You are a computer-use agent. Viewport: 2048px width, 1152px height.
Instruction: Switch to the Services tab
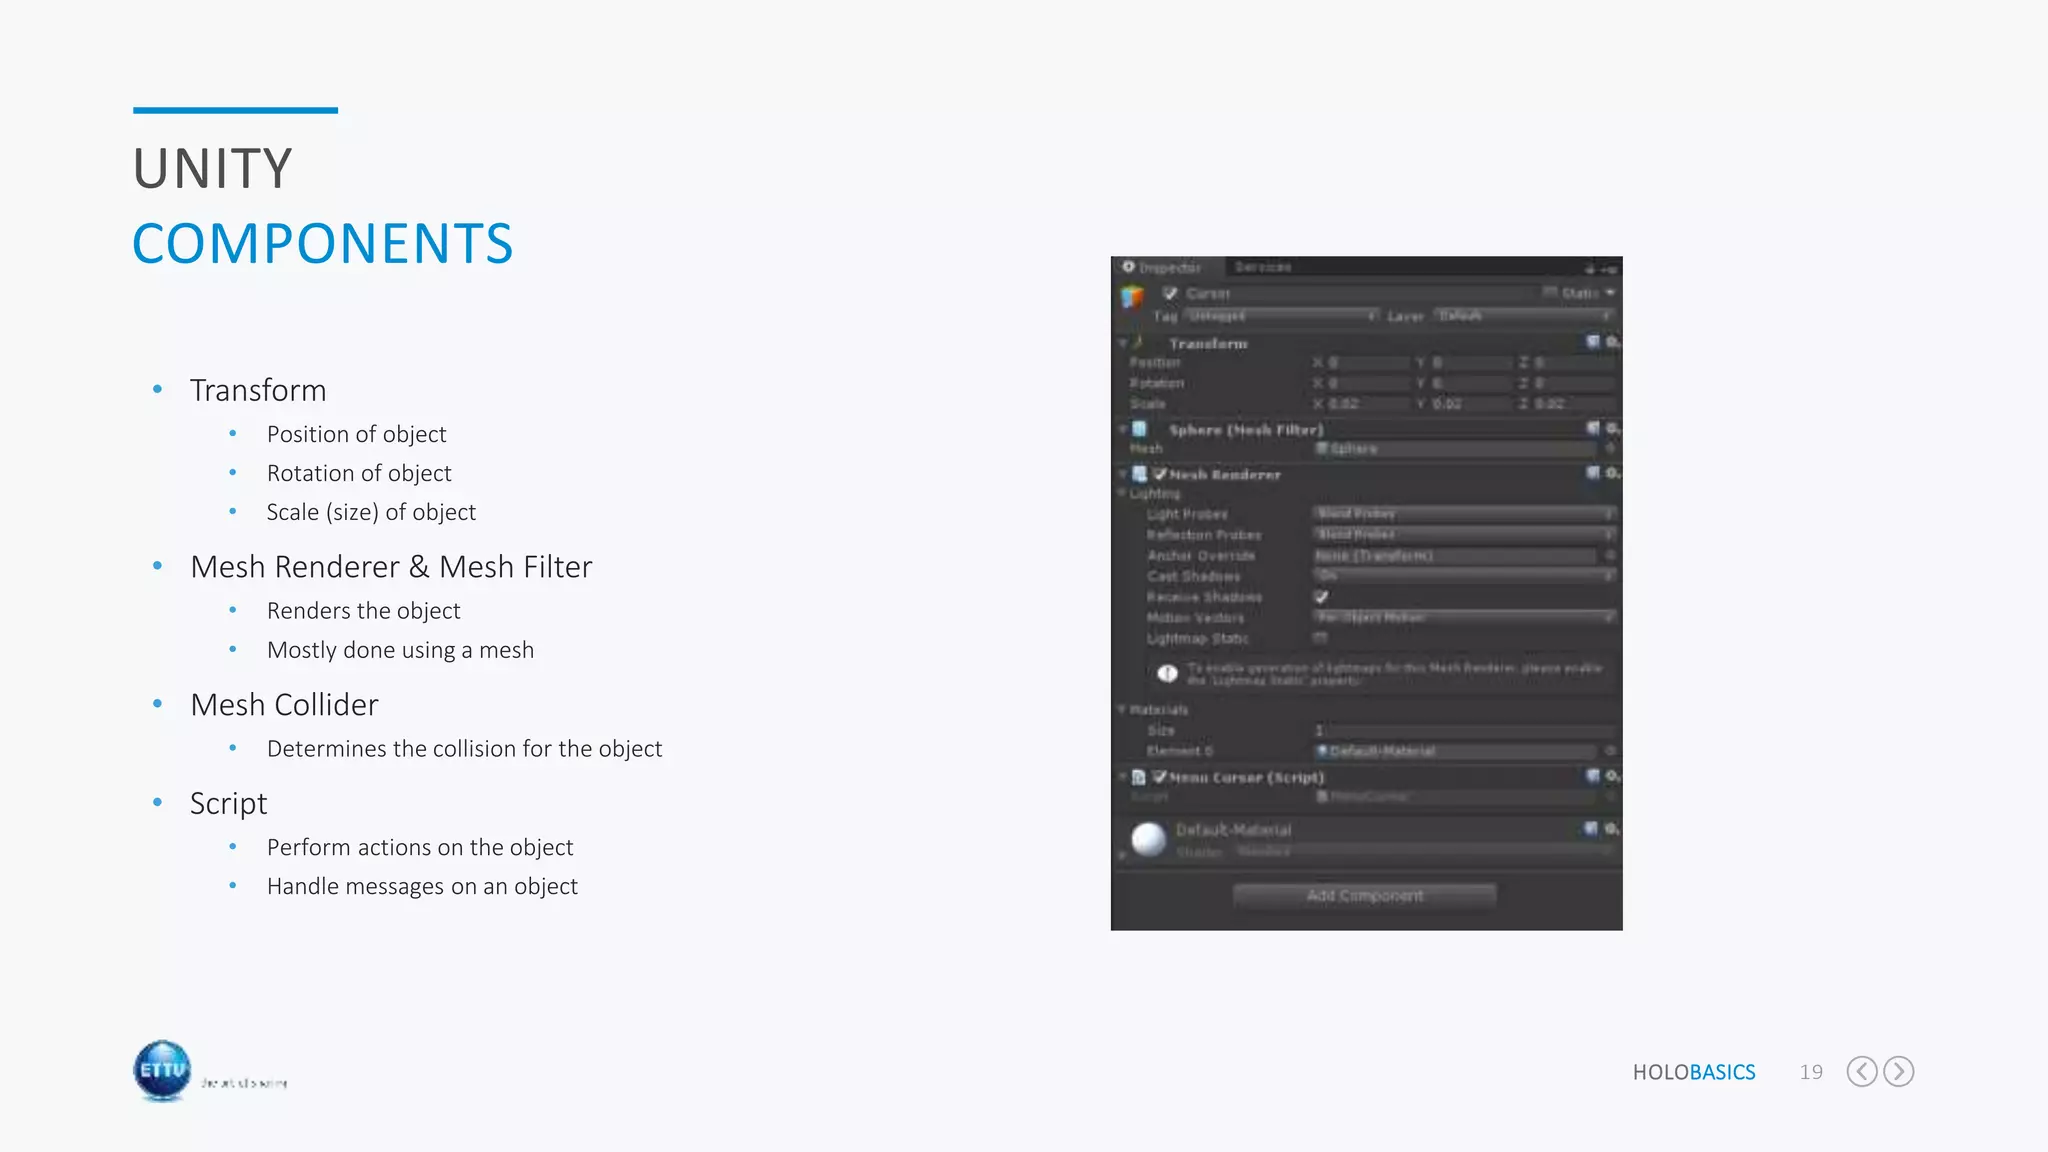coord(1262,267)
